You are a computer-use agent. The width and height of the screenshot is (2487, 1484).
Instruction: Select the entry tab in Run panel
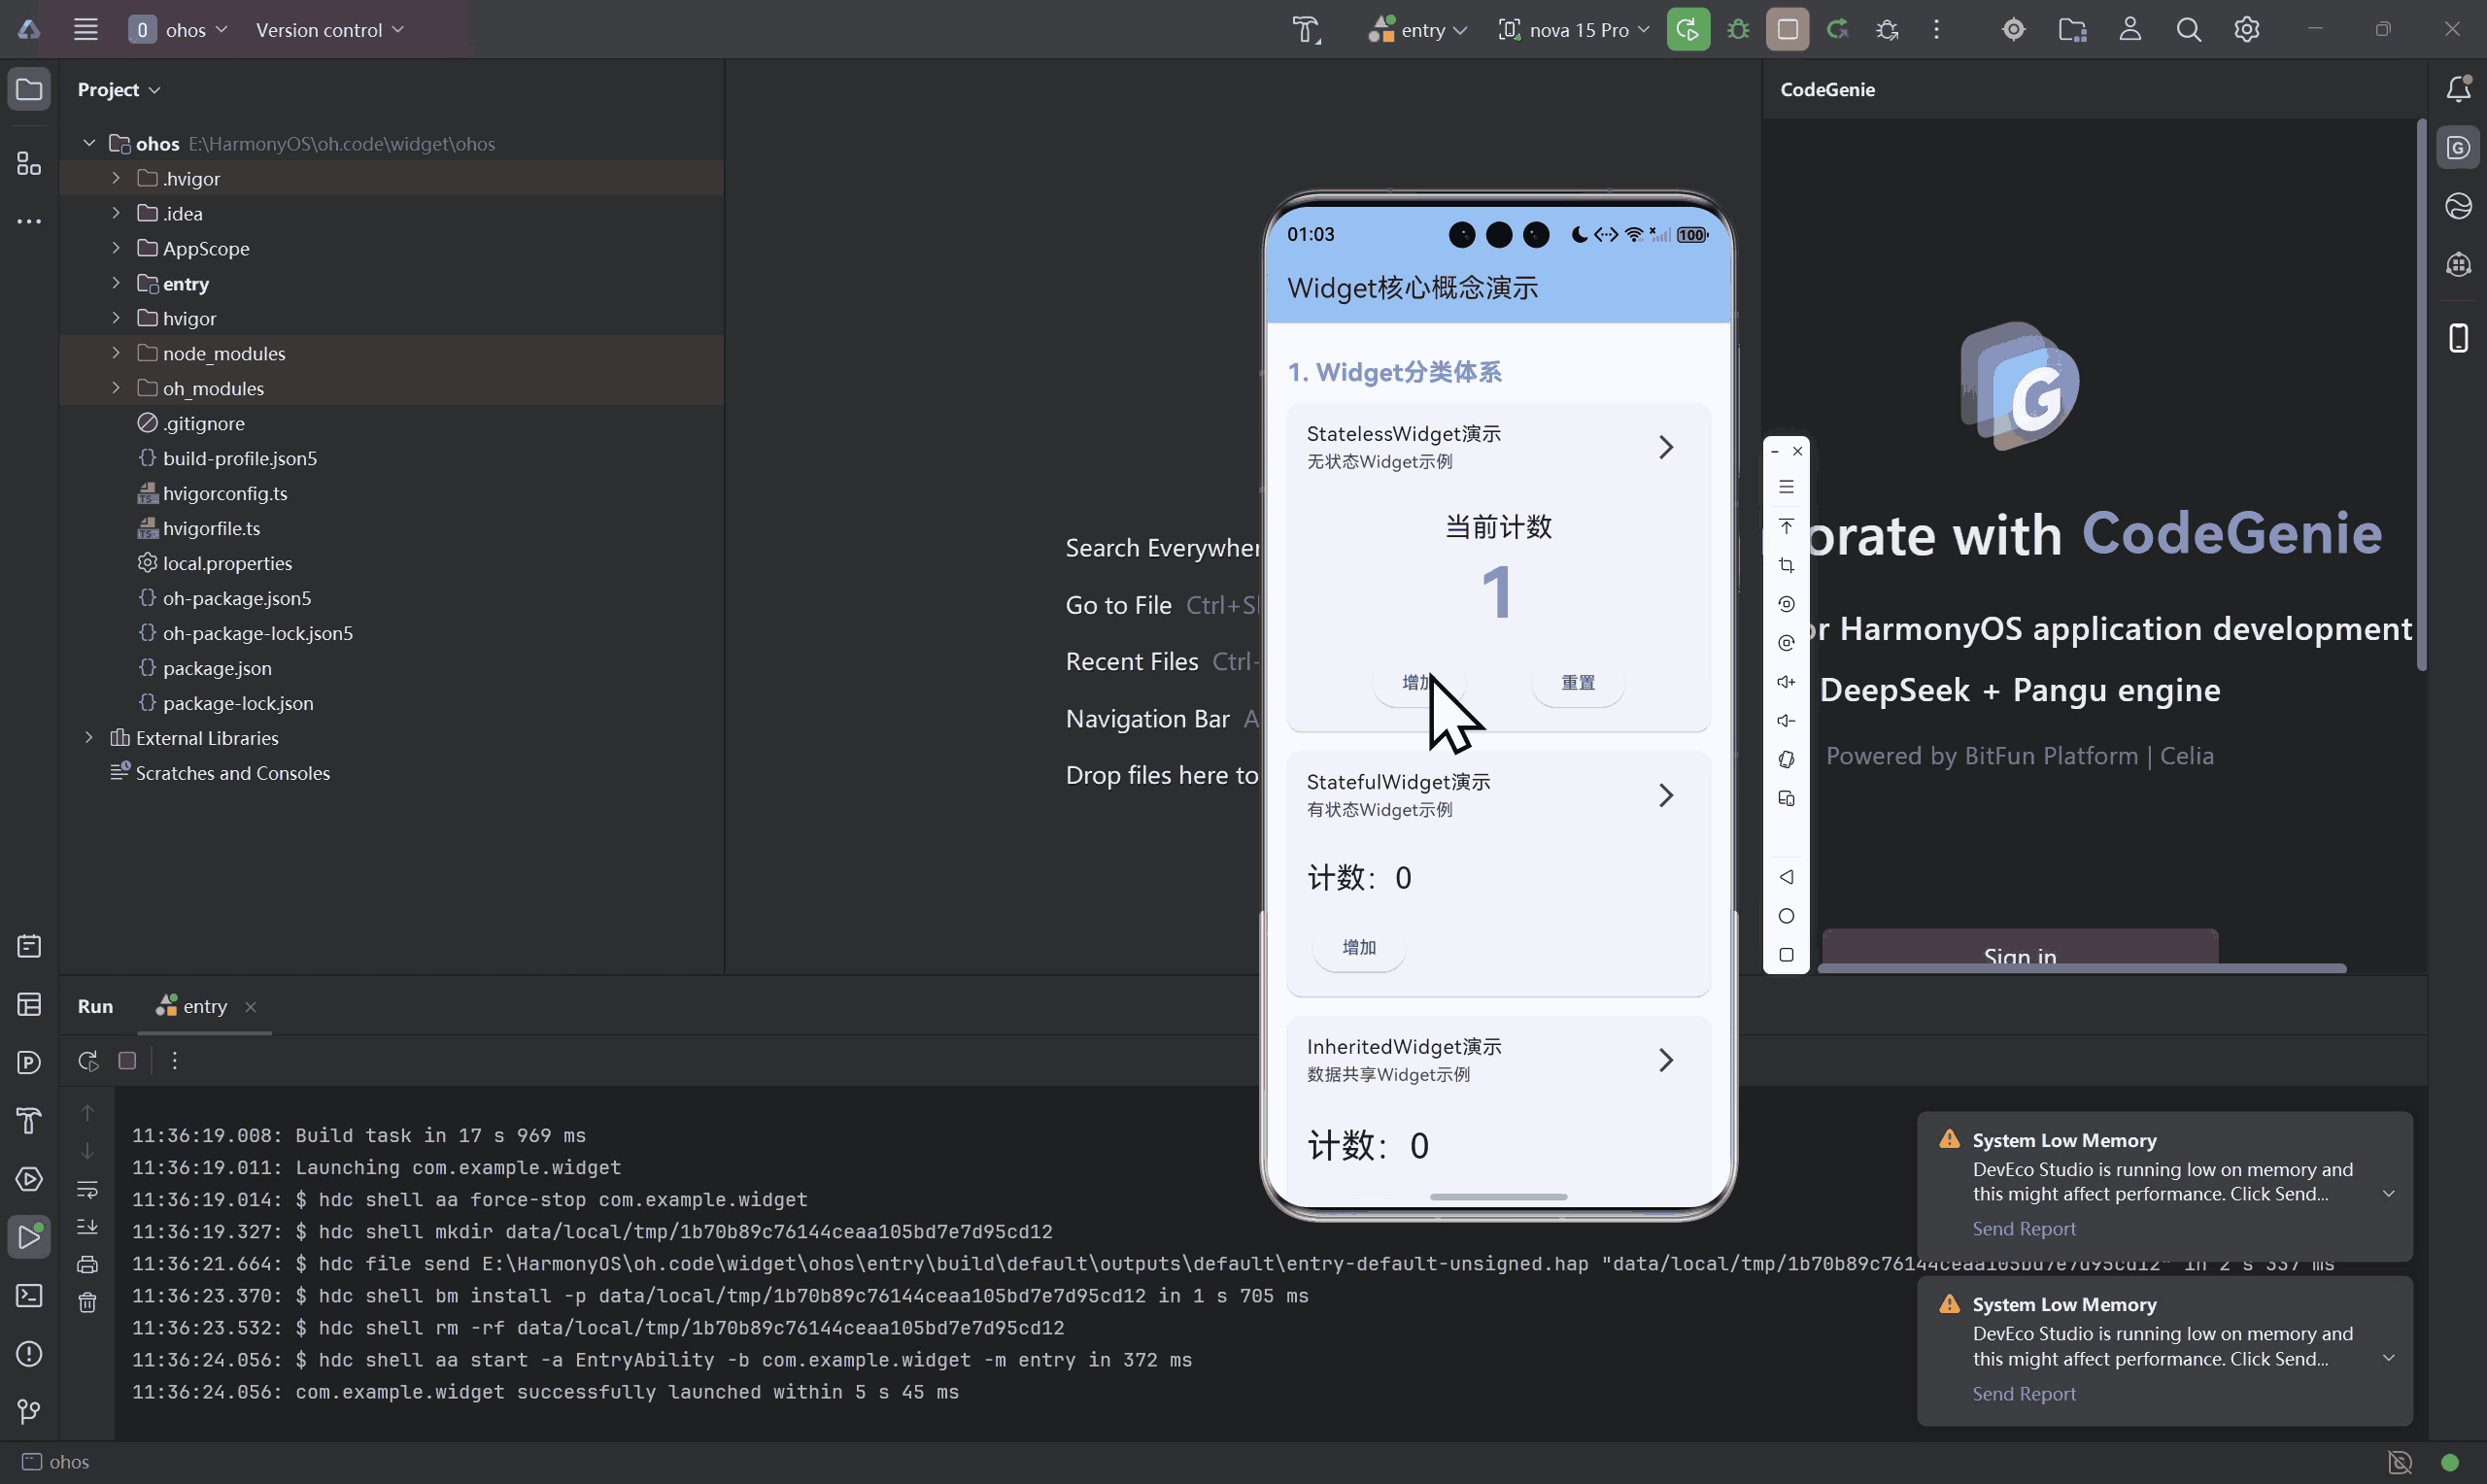click(x=204, y=1006)
